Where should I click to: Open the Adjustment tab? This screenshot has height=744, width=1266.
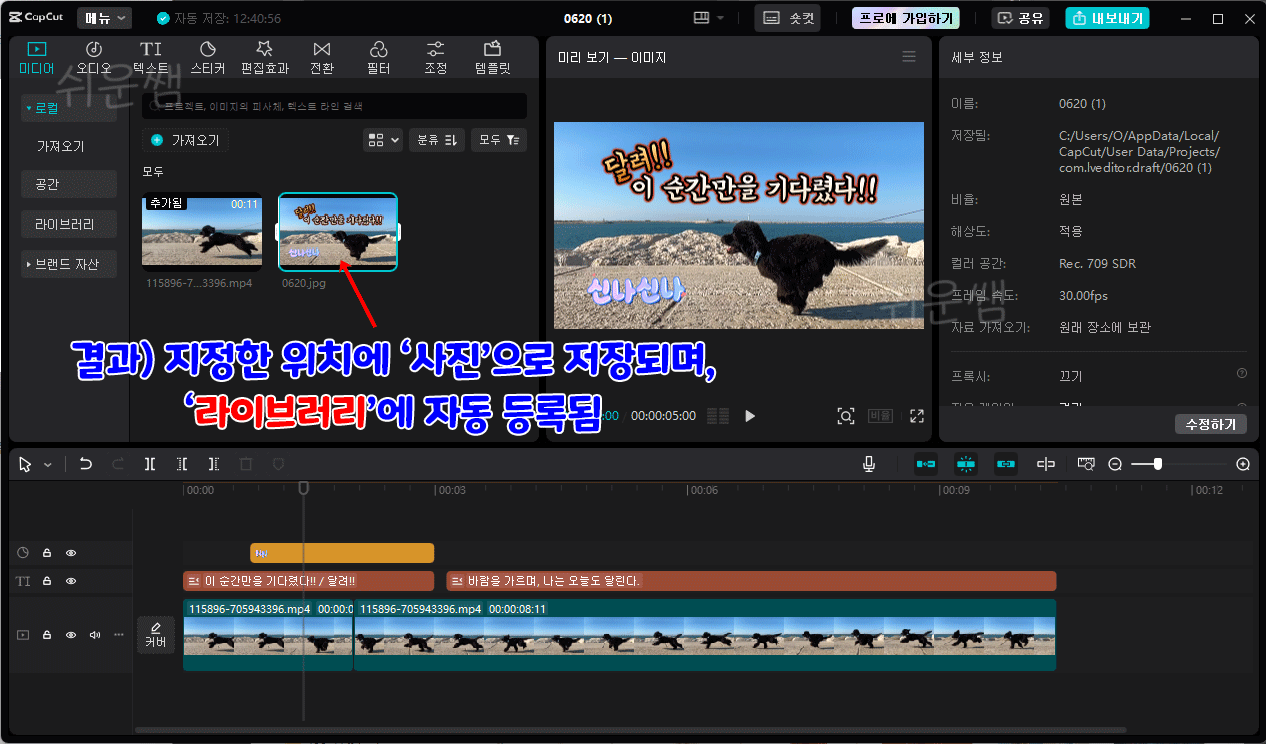pyautogui.click(x=435, y=59)
